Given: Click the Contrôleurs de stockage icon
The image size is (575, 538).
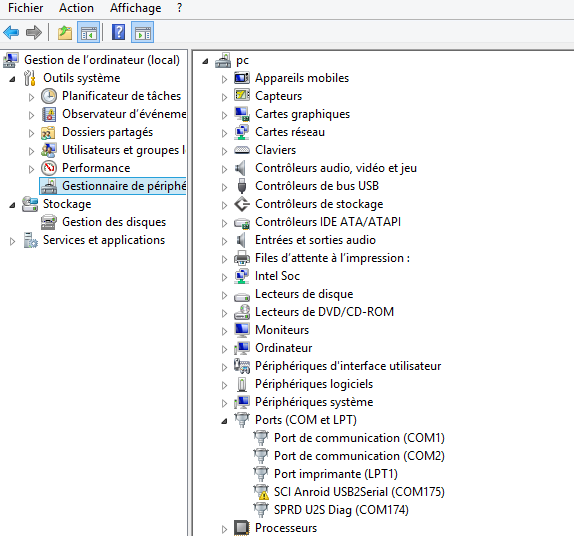Looking at the screenshot, I should click(x=242, y=204).
